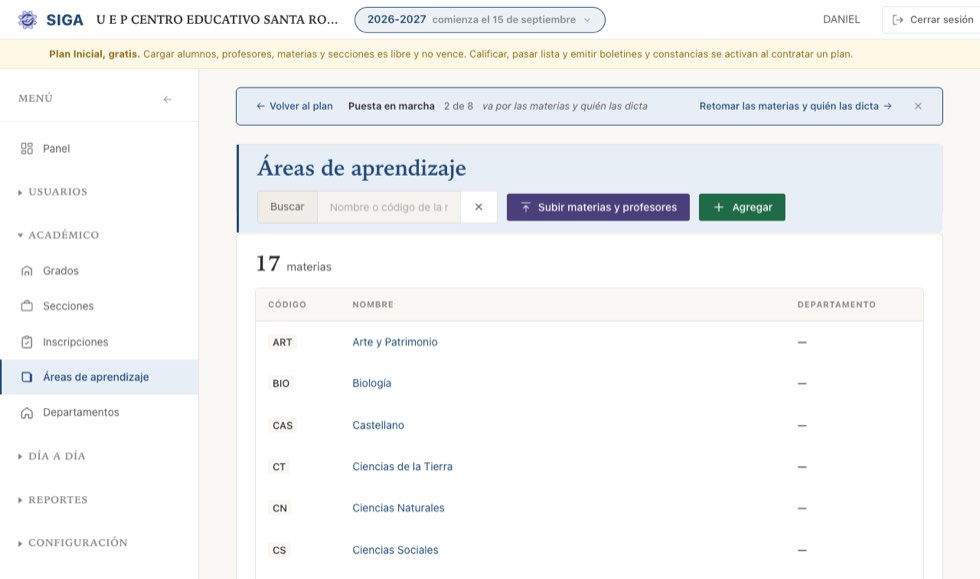
Task: Dismiss the Puesta en marcha banner
Action: pos(918,106)
